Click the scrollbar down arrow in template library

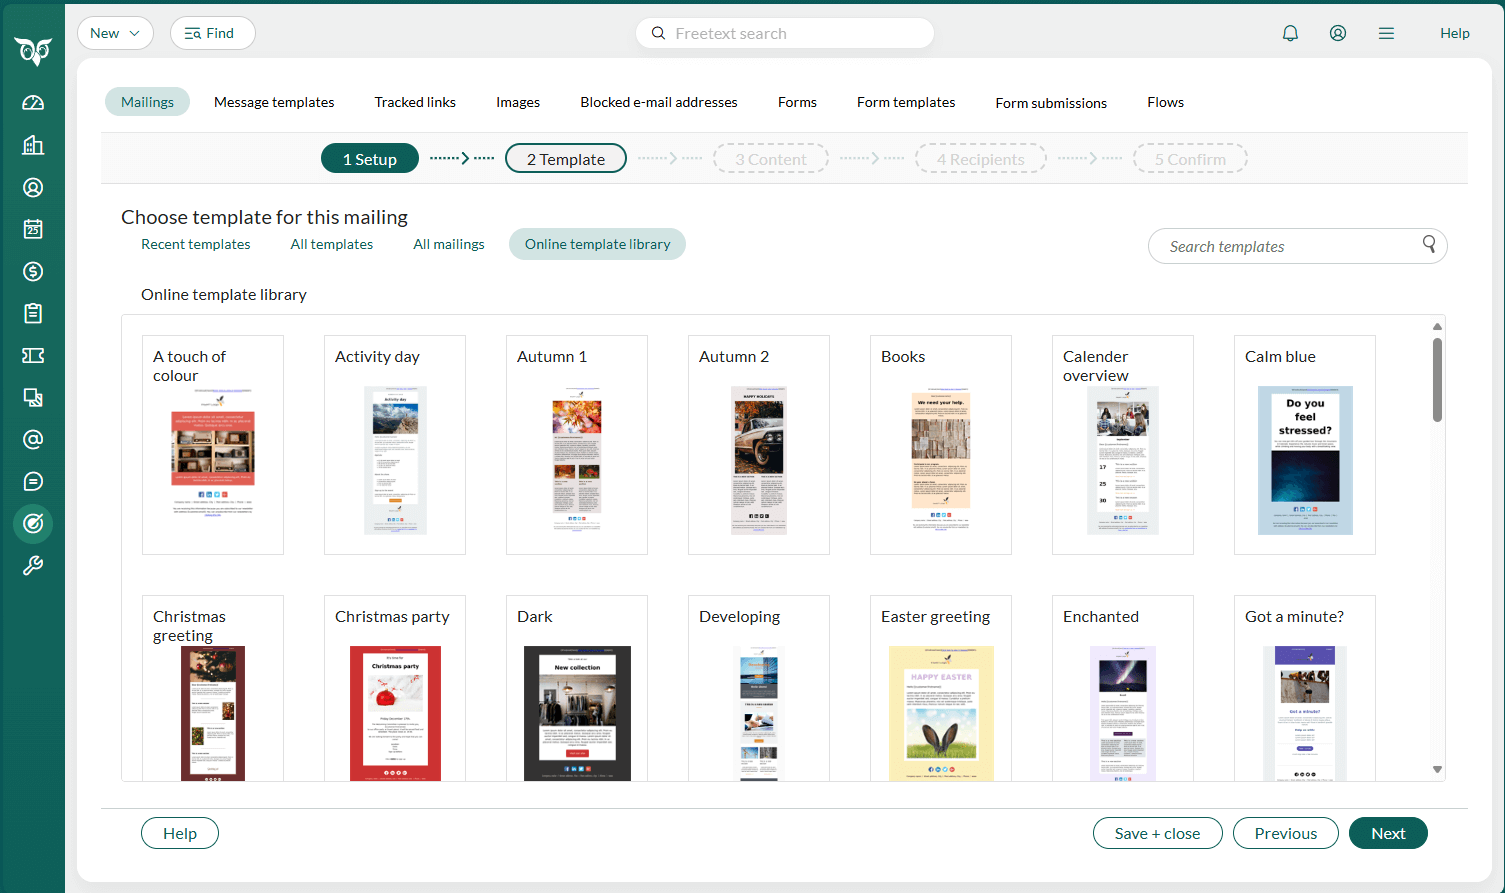[1437, 769]
